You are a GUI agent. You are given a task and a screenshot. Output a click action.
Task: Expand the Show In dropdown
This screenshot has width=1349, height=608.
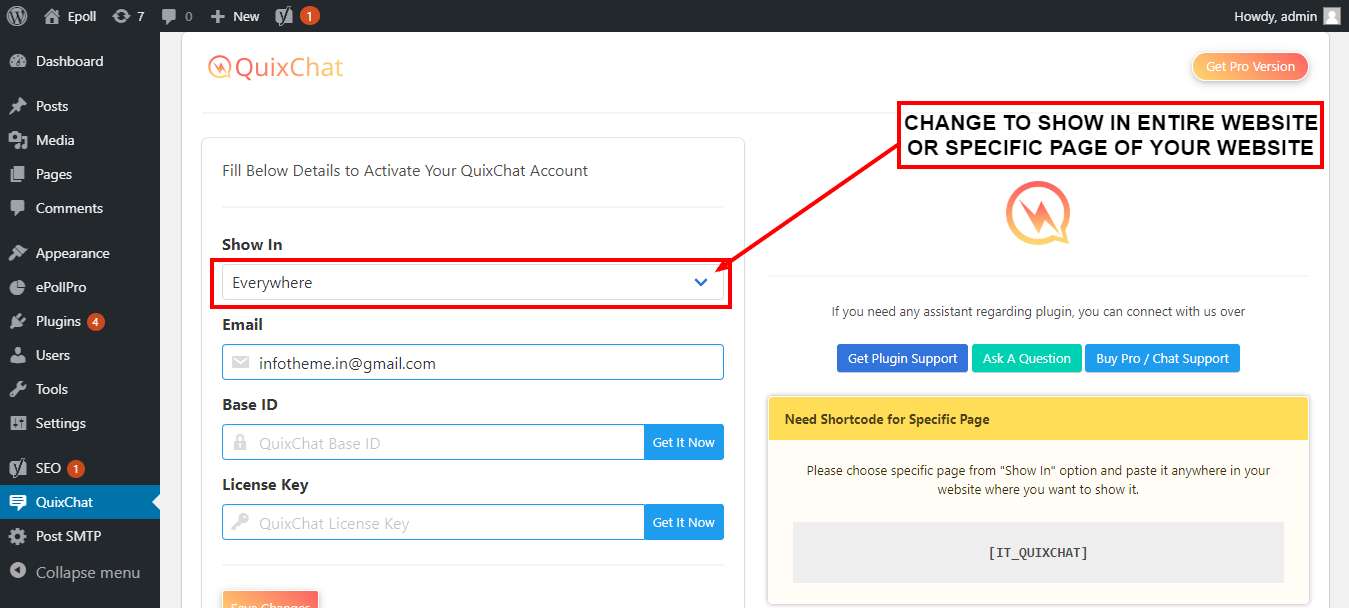point(472,283)
